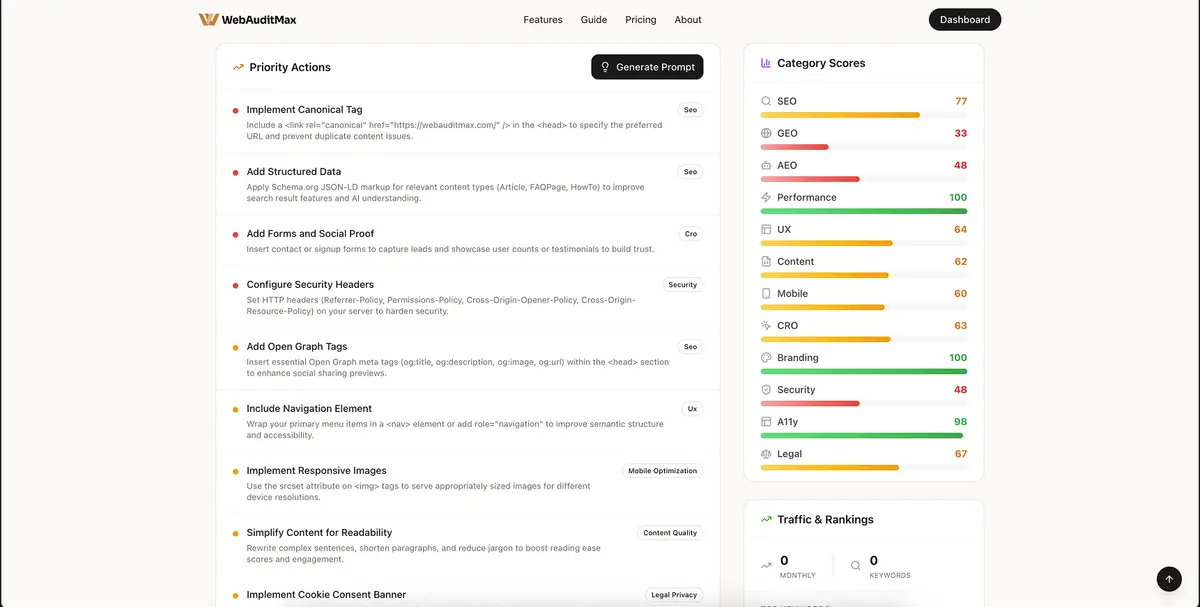Open the Dashboard
The width and height of the screenshot is (1200, 607).
[x=964, y=19]
